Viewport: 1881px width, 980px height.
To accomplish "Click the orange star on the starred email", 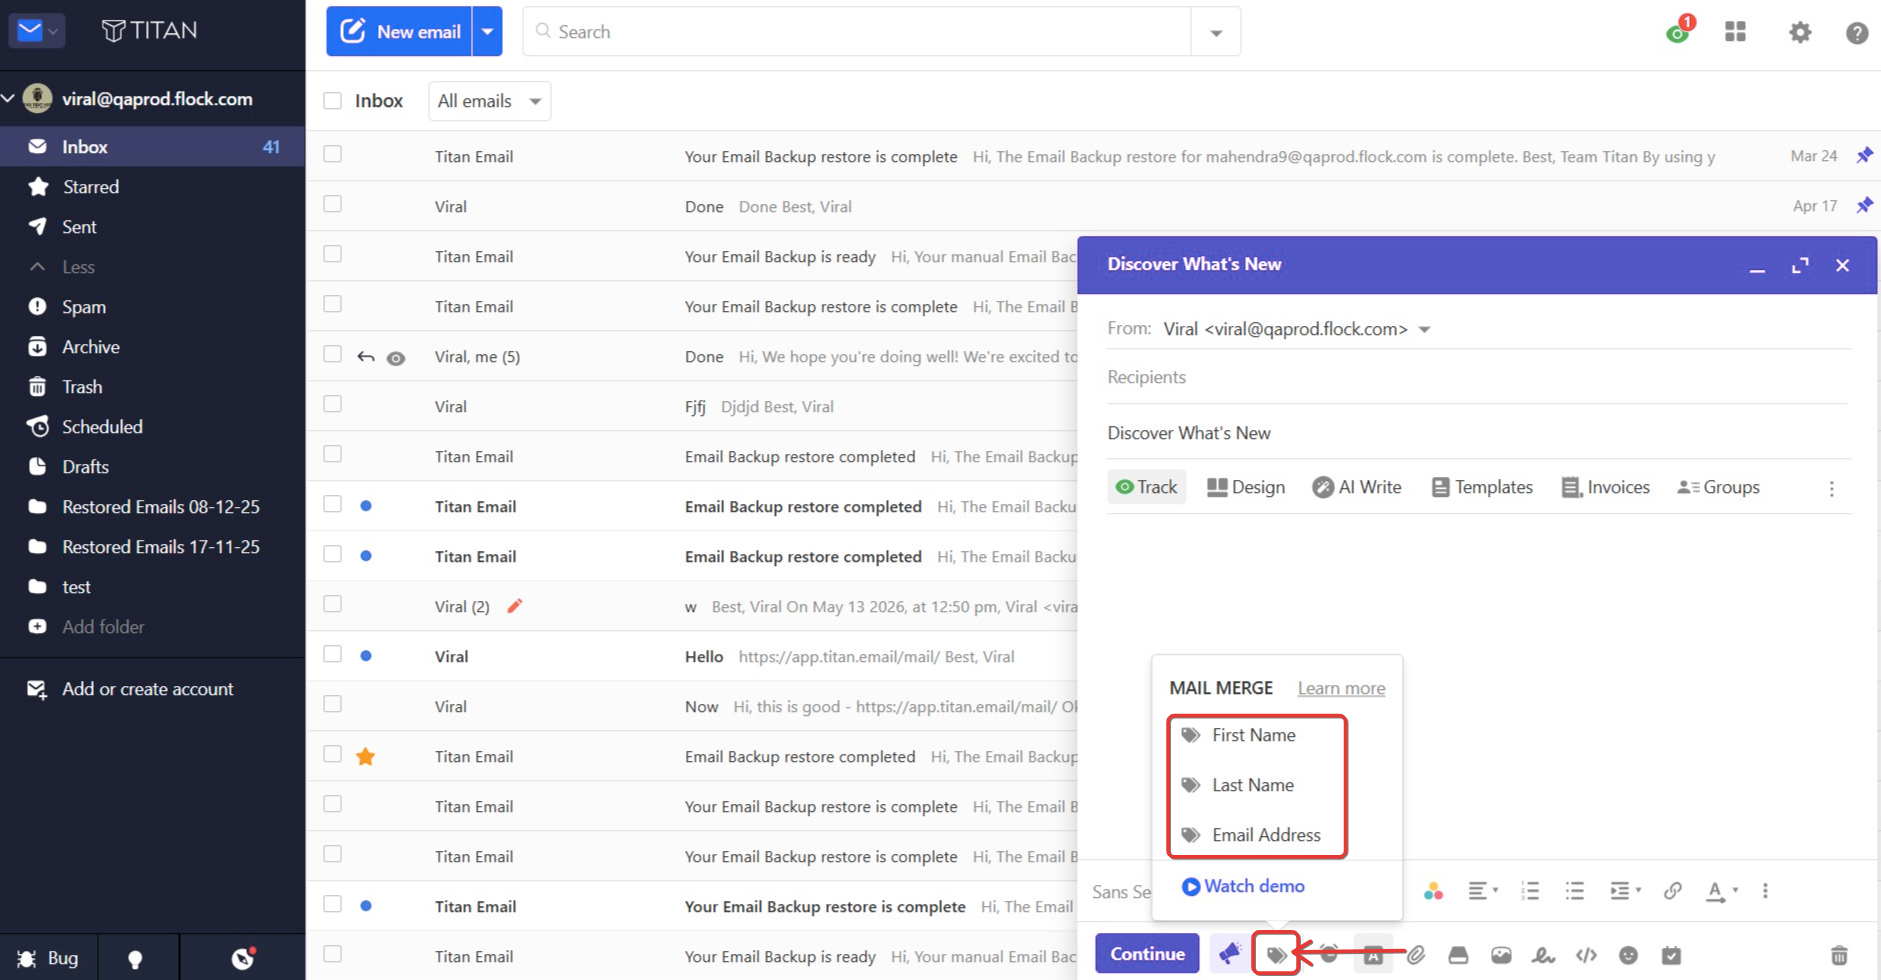I will (x=366, y=756).
